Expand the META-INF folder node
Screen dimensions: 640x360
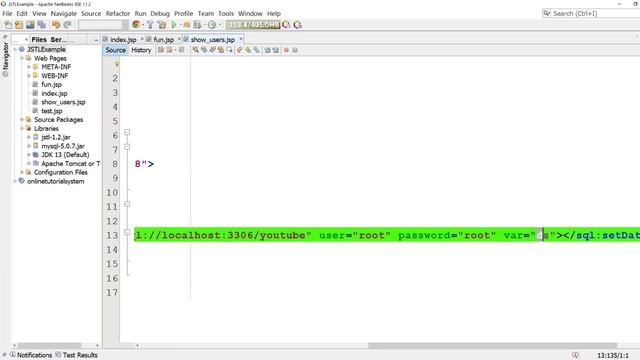click(x=29, y=67)
